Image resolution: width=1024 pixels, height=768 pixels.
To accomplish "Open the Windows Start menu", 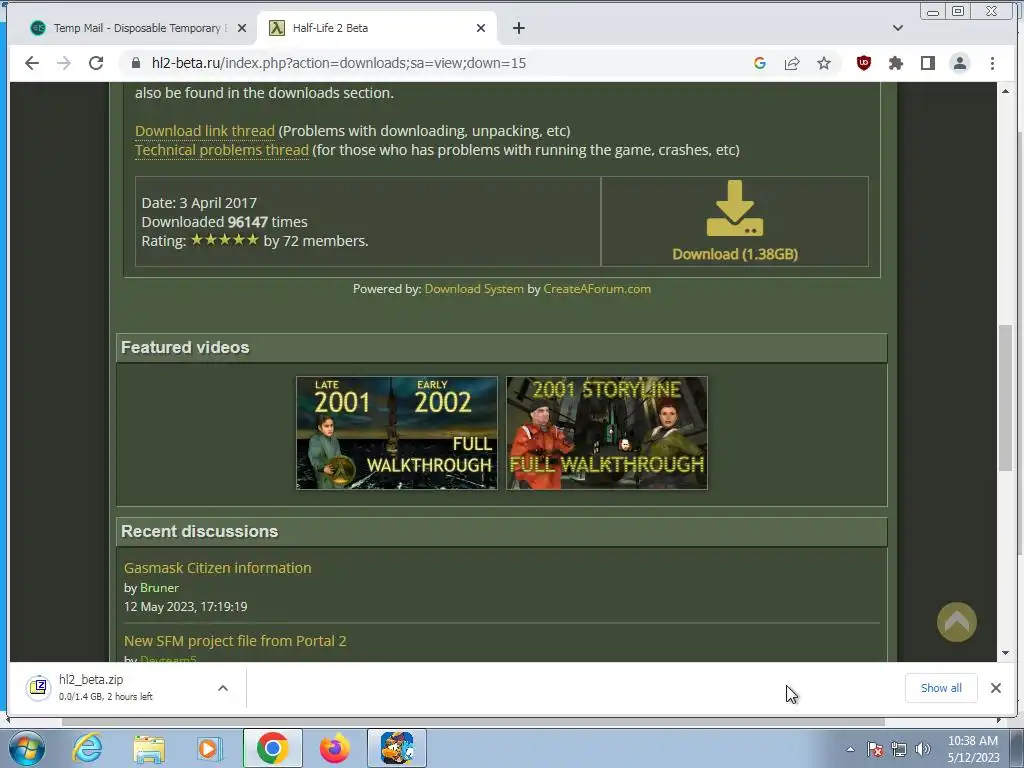I will click(26, 748).
